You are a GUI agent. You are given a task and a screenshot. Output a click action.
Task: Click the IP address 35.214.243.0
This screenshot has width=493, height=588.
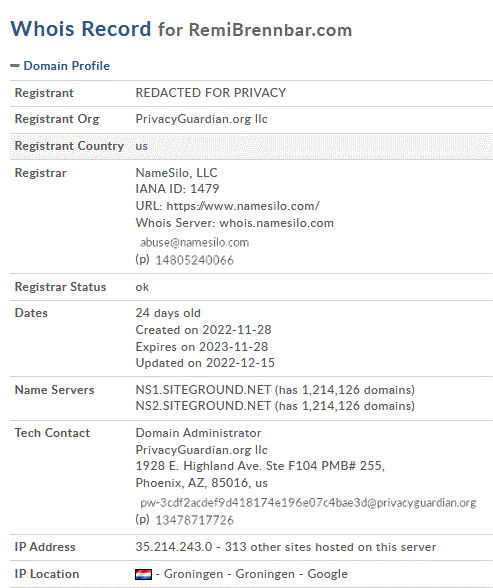[x=174, y=547]
